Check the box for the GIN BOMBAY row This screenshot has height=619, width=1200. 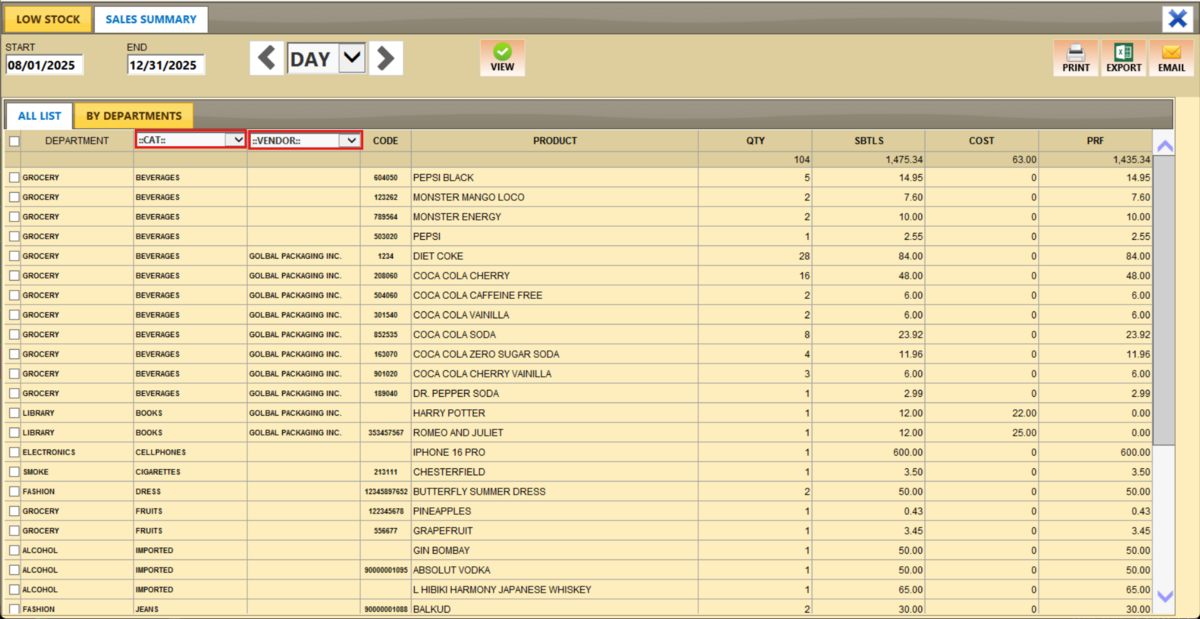click(13, 550)
